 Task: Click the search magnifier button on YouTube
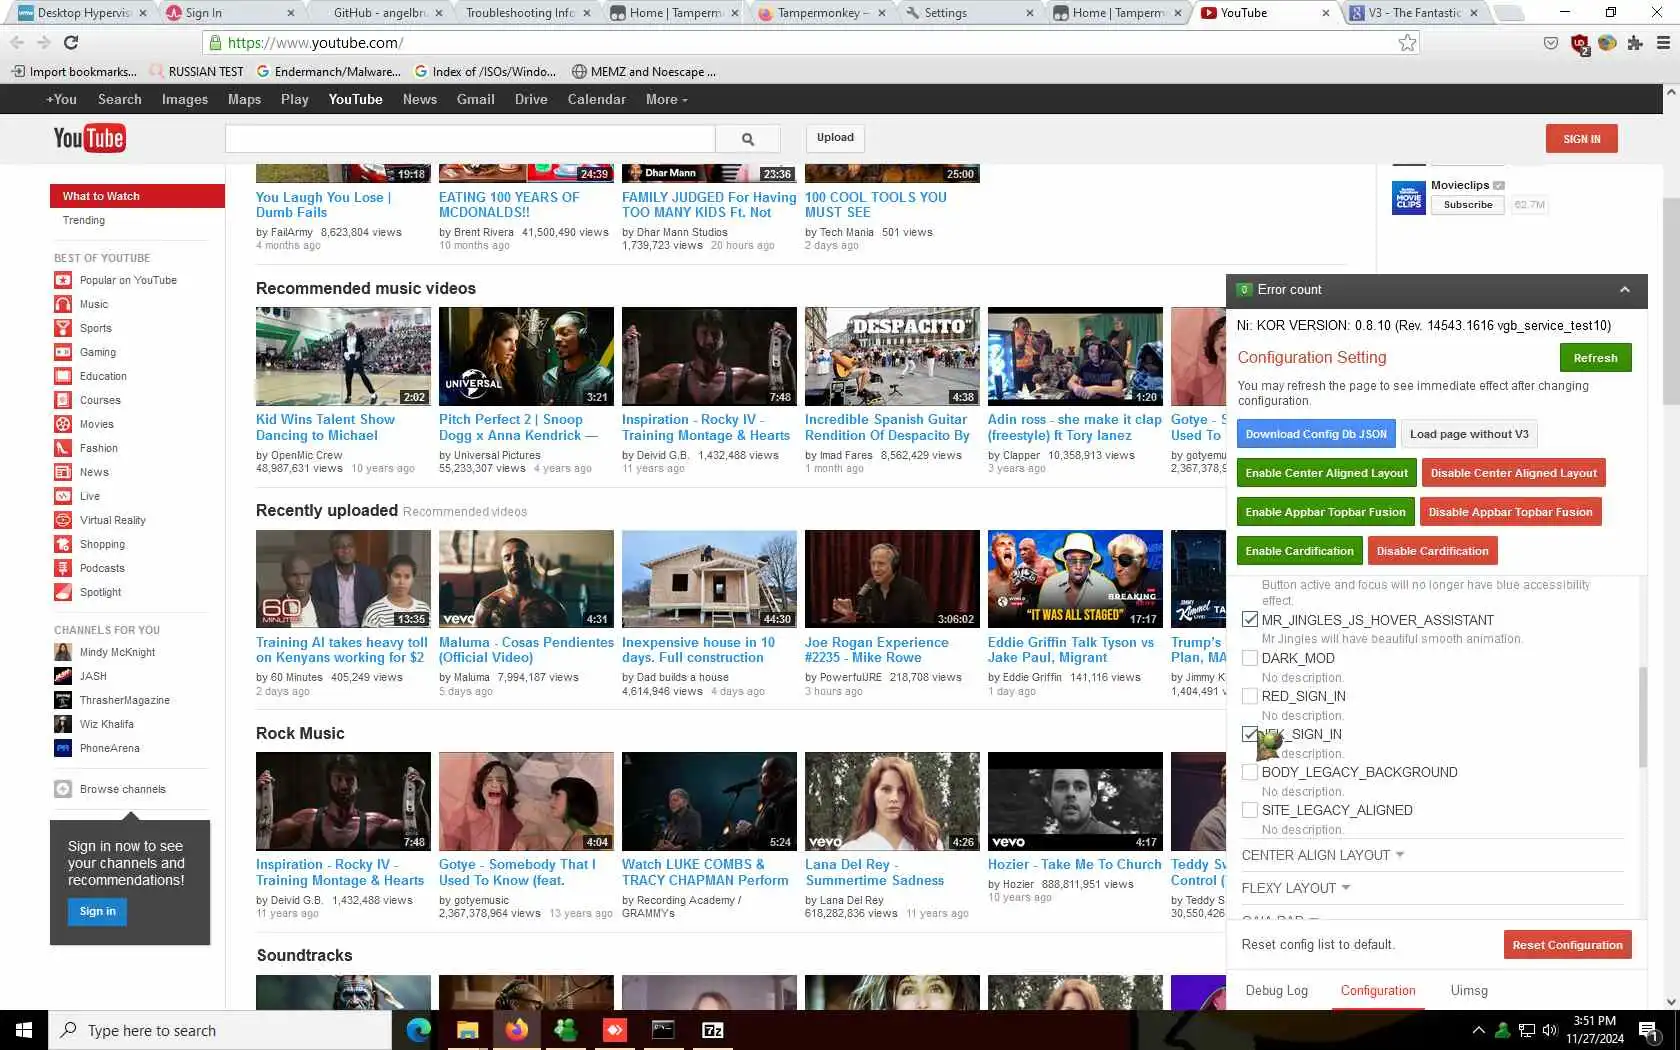pyautogui.click(x=748, y=139)
